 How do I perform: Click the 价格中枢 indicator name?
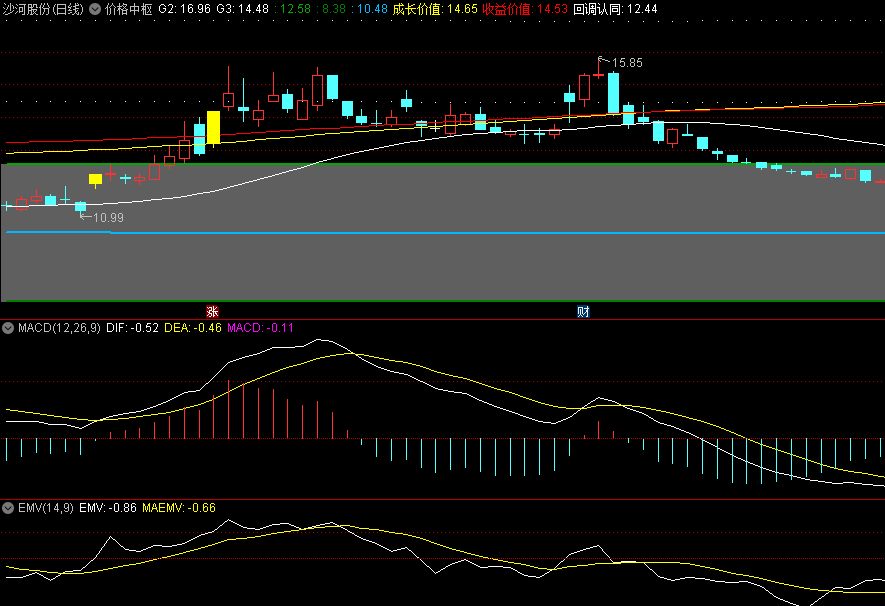pos(129,9)
